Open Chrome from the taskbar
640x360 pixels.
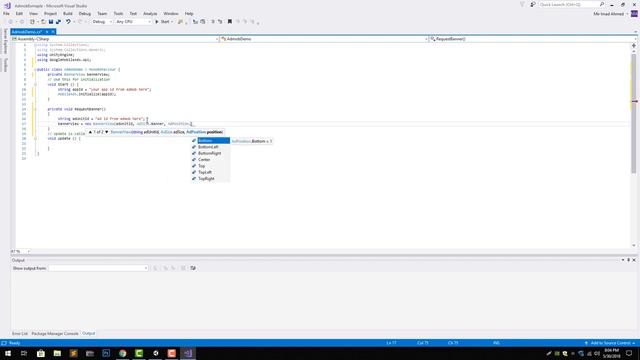point(122,353)
